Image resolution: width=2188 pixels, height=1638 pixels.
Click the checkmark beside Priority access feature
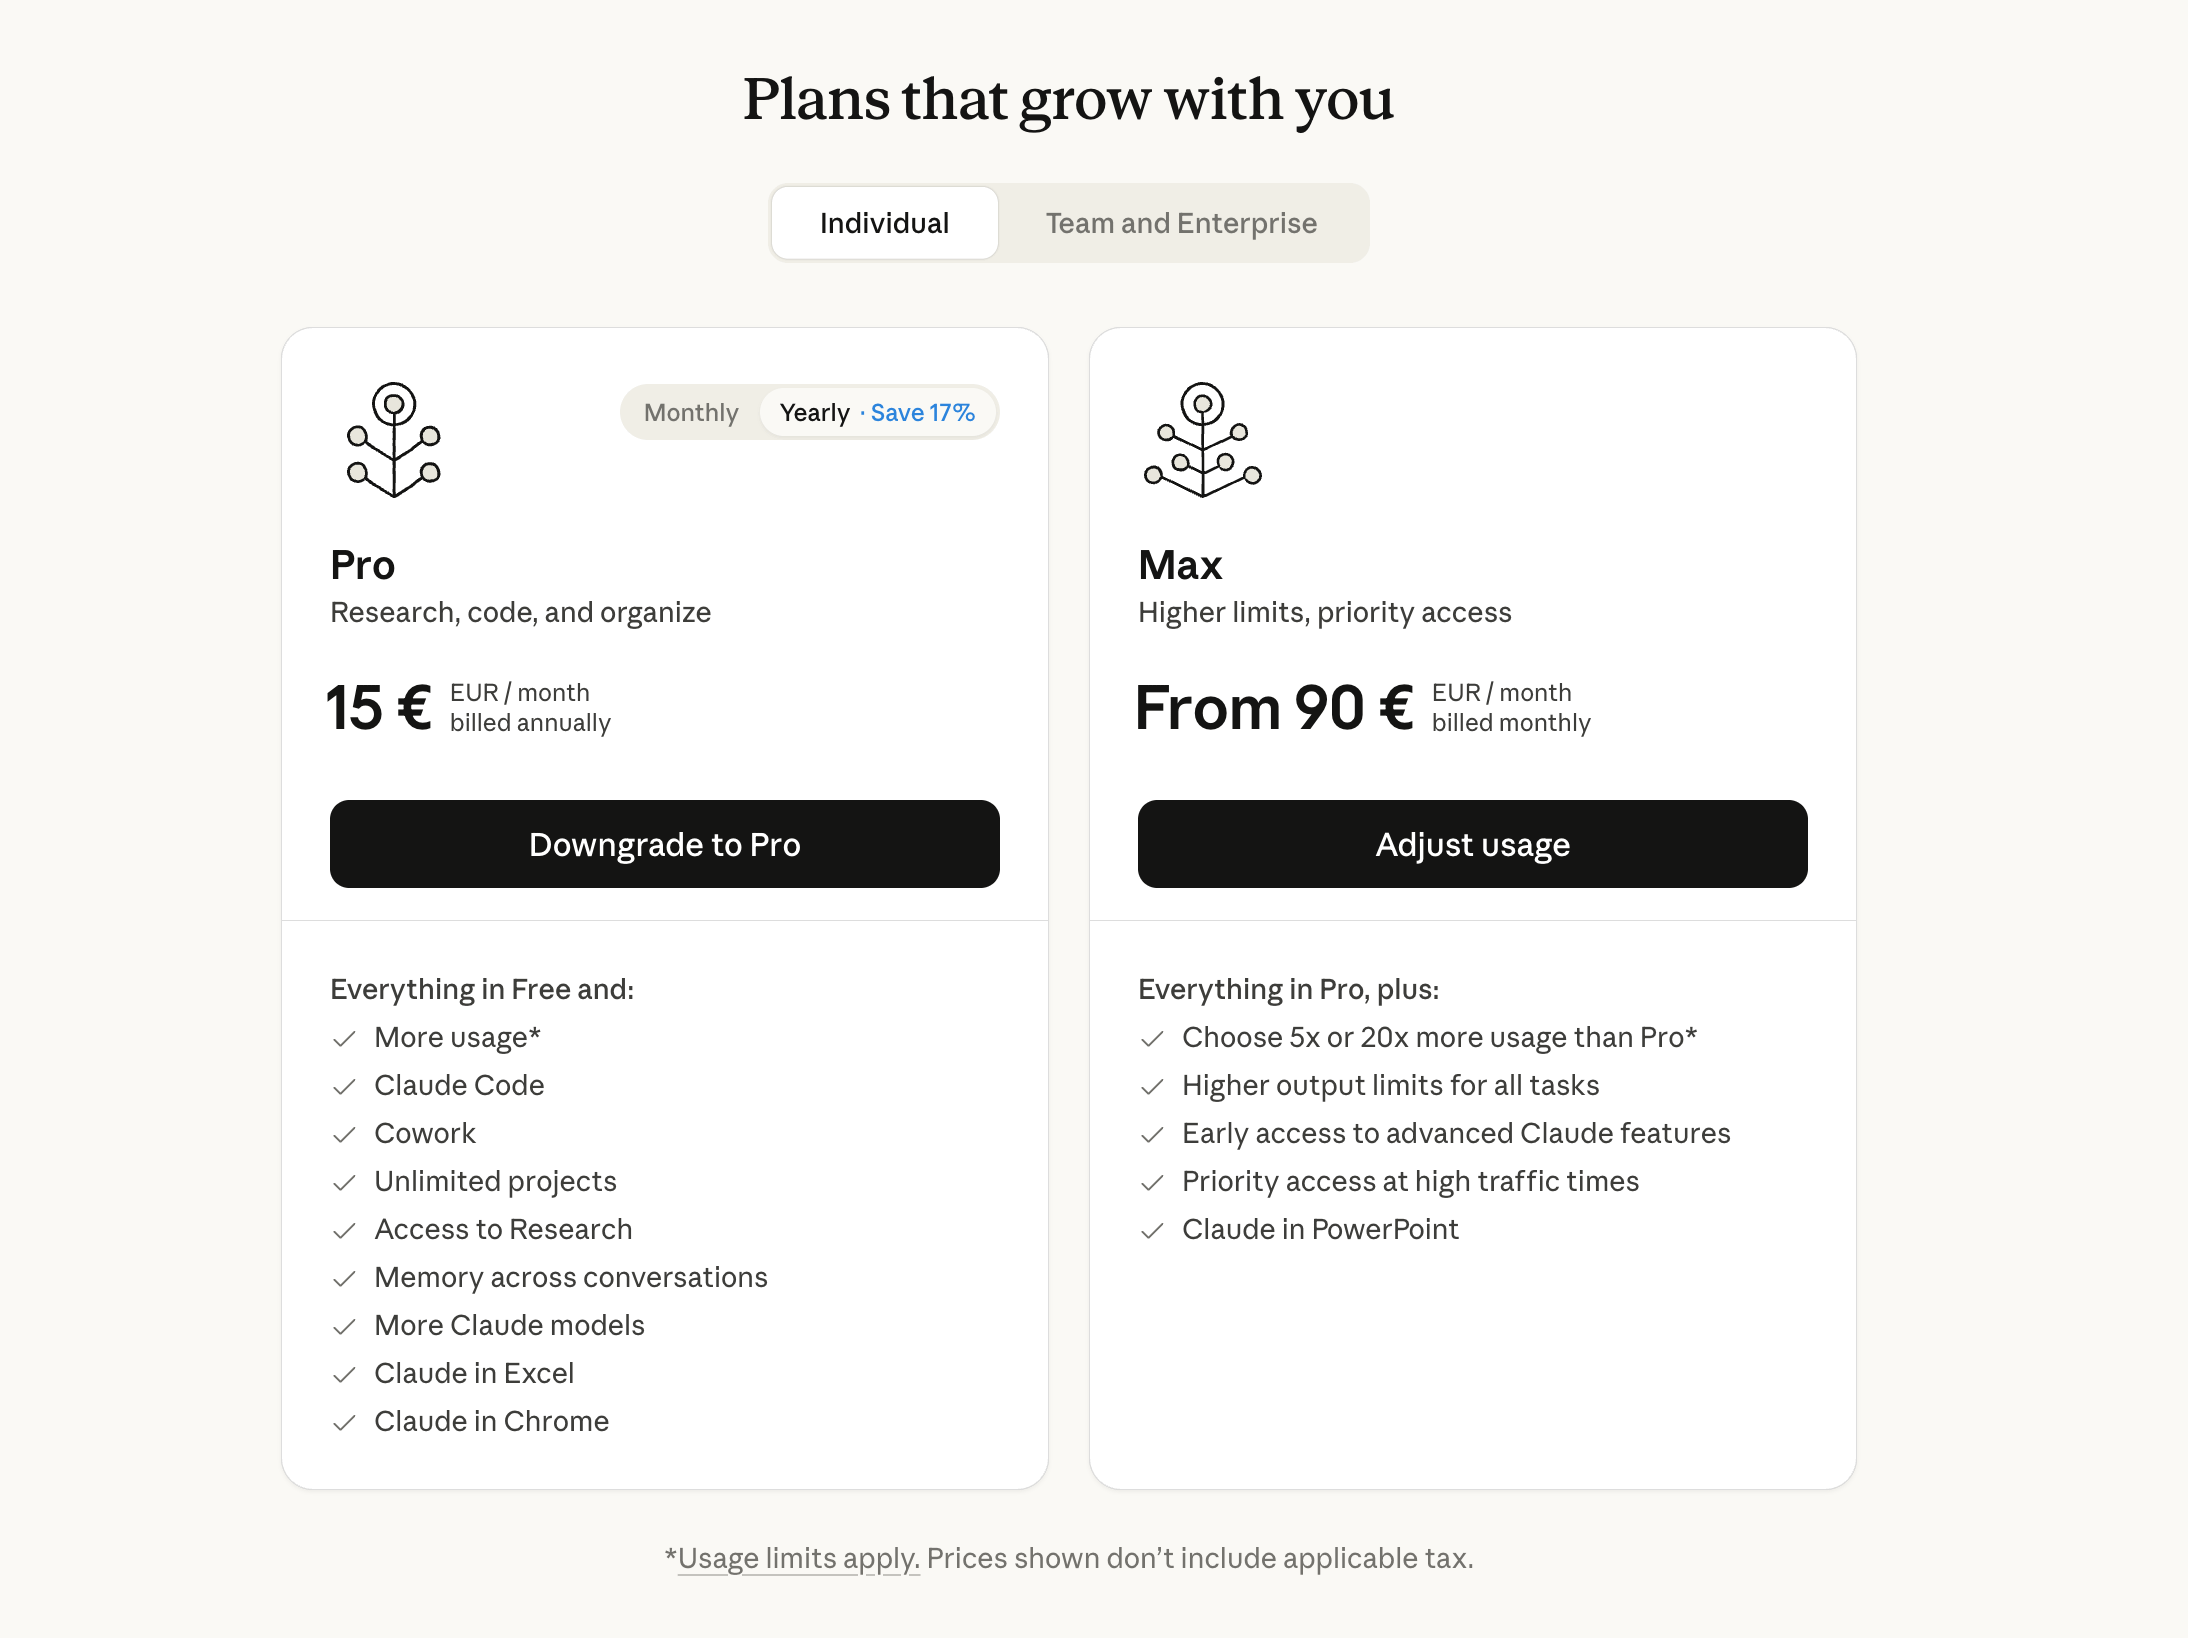click(1152, 1183)
